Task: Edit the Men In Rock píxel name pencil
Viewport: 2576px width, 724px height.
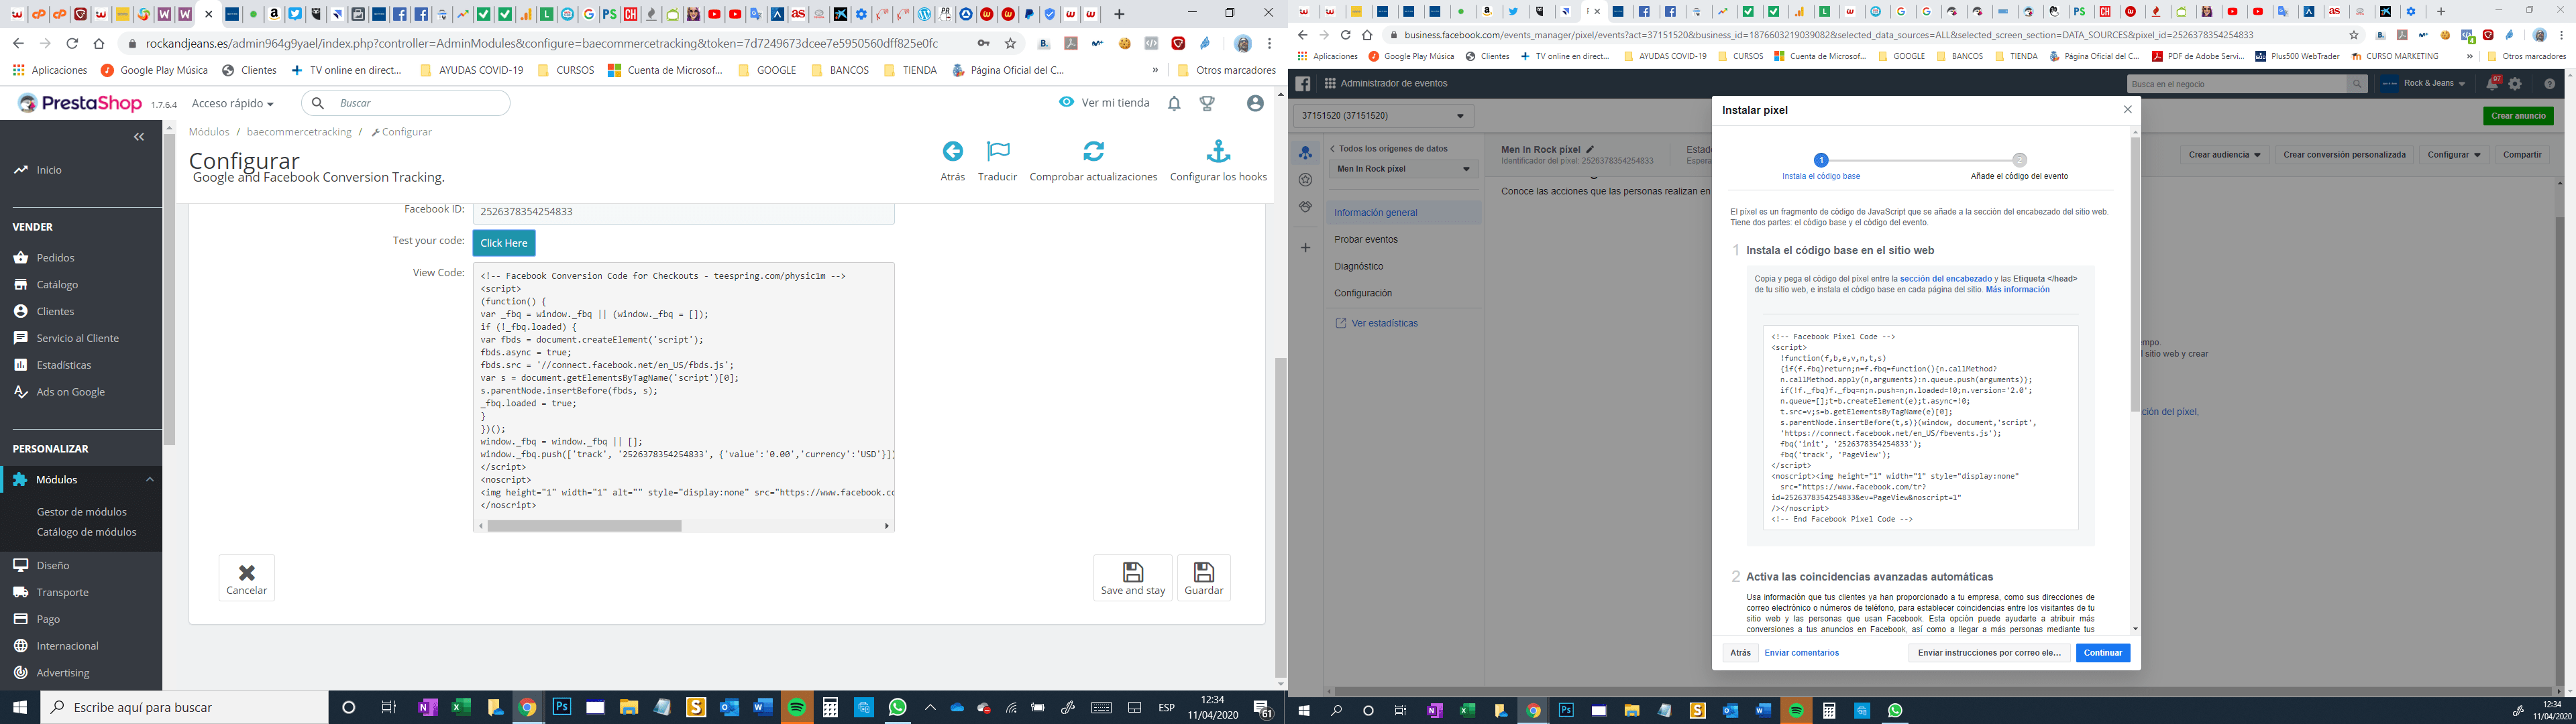Action: 1590,149
